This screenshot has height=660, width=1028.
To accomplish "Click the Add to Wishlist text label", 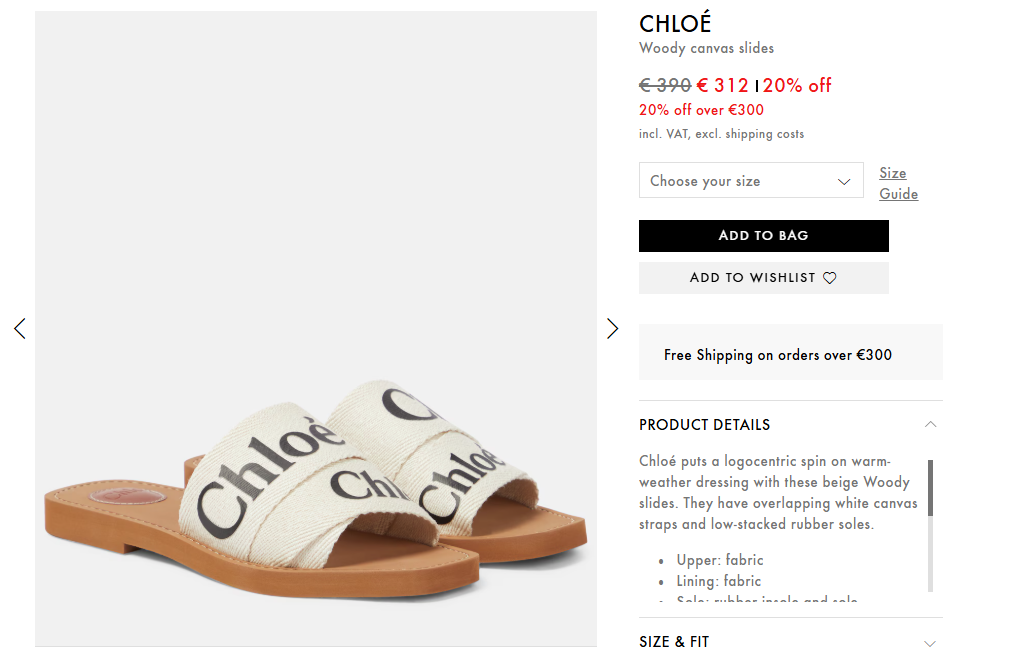I will pyautogui.click(x=752, y=278).
